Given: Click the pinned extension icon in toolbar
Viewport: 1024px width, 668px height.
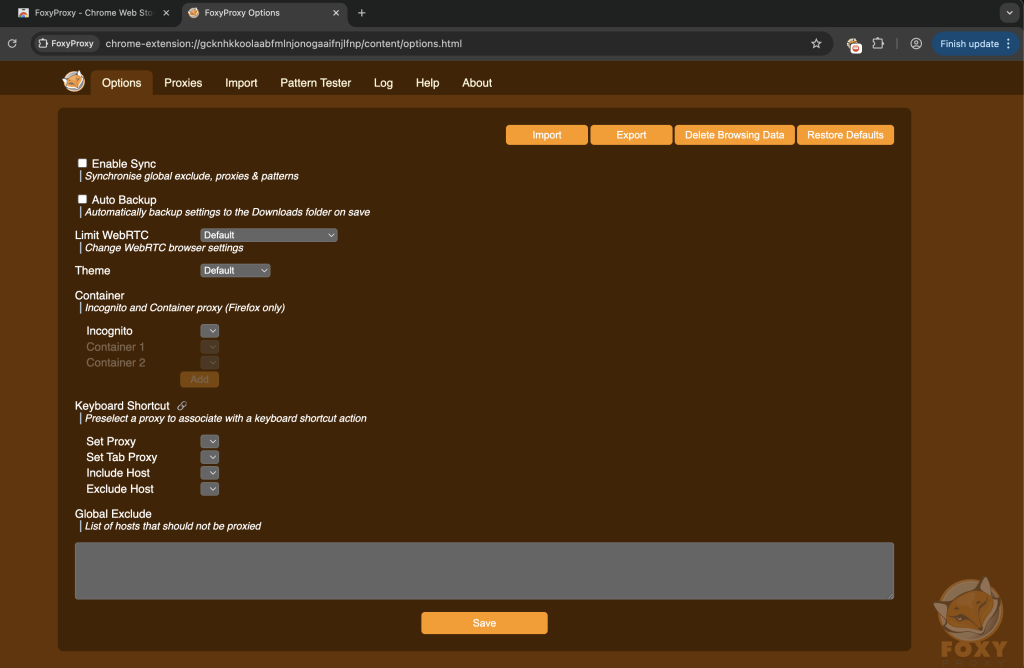Looking at the screenshot, I should point(853,44).
